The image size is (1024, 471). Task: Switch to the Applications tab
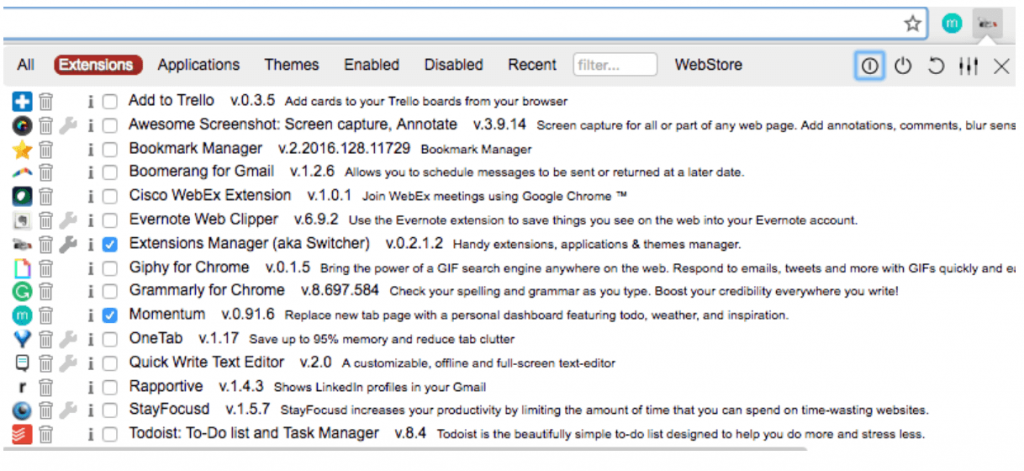pyautogui.click(x=199, y=65)
